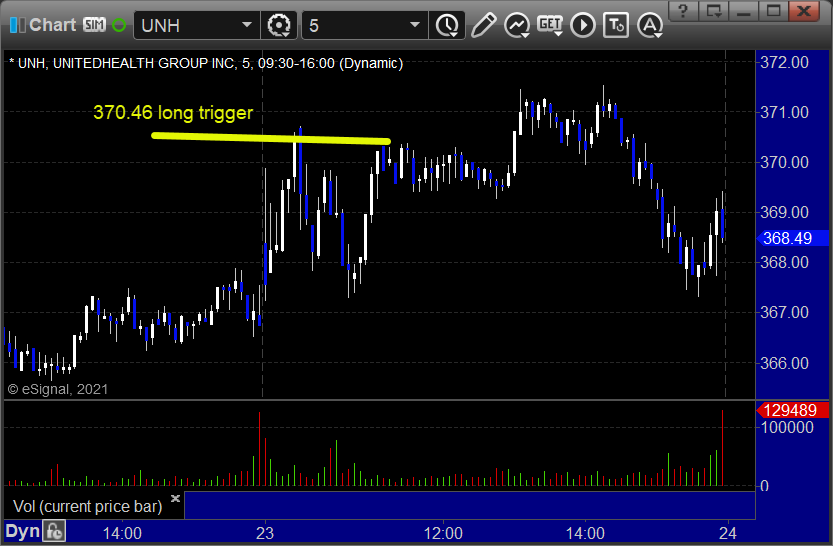Click the 366.00 price axis label

click(784, 363)
